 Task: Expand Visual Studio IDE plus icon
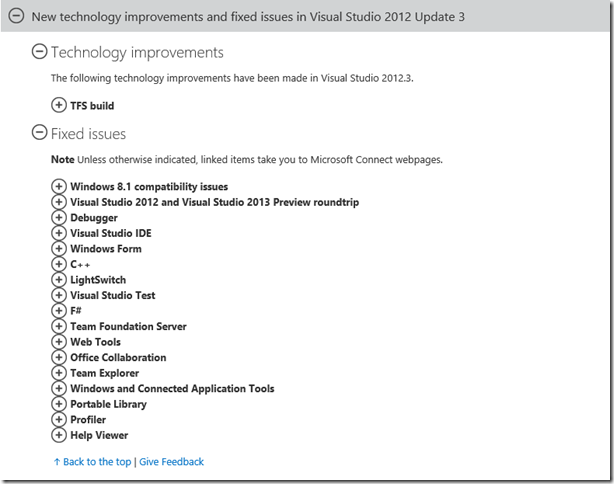(x=59, y=233)
